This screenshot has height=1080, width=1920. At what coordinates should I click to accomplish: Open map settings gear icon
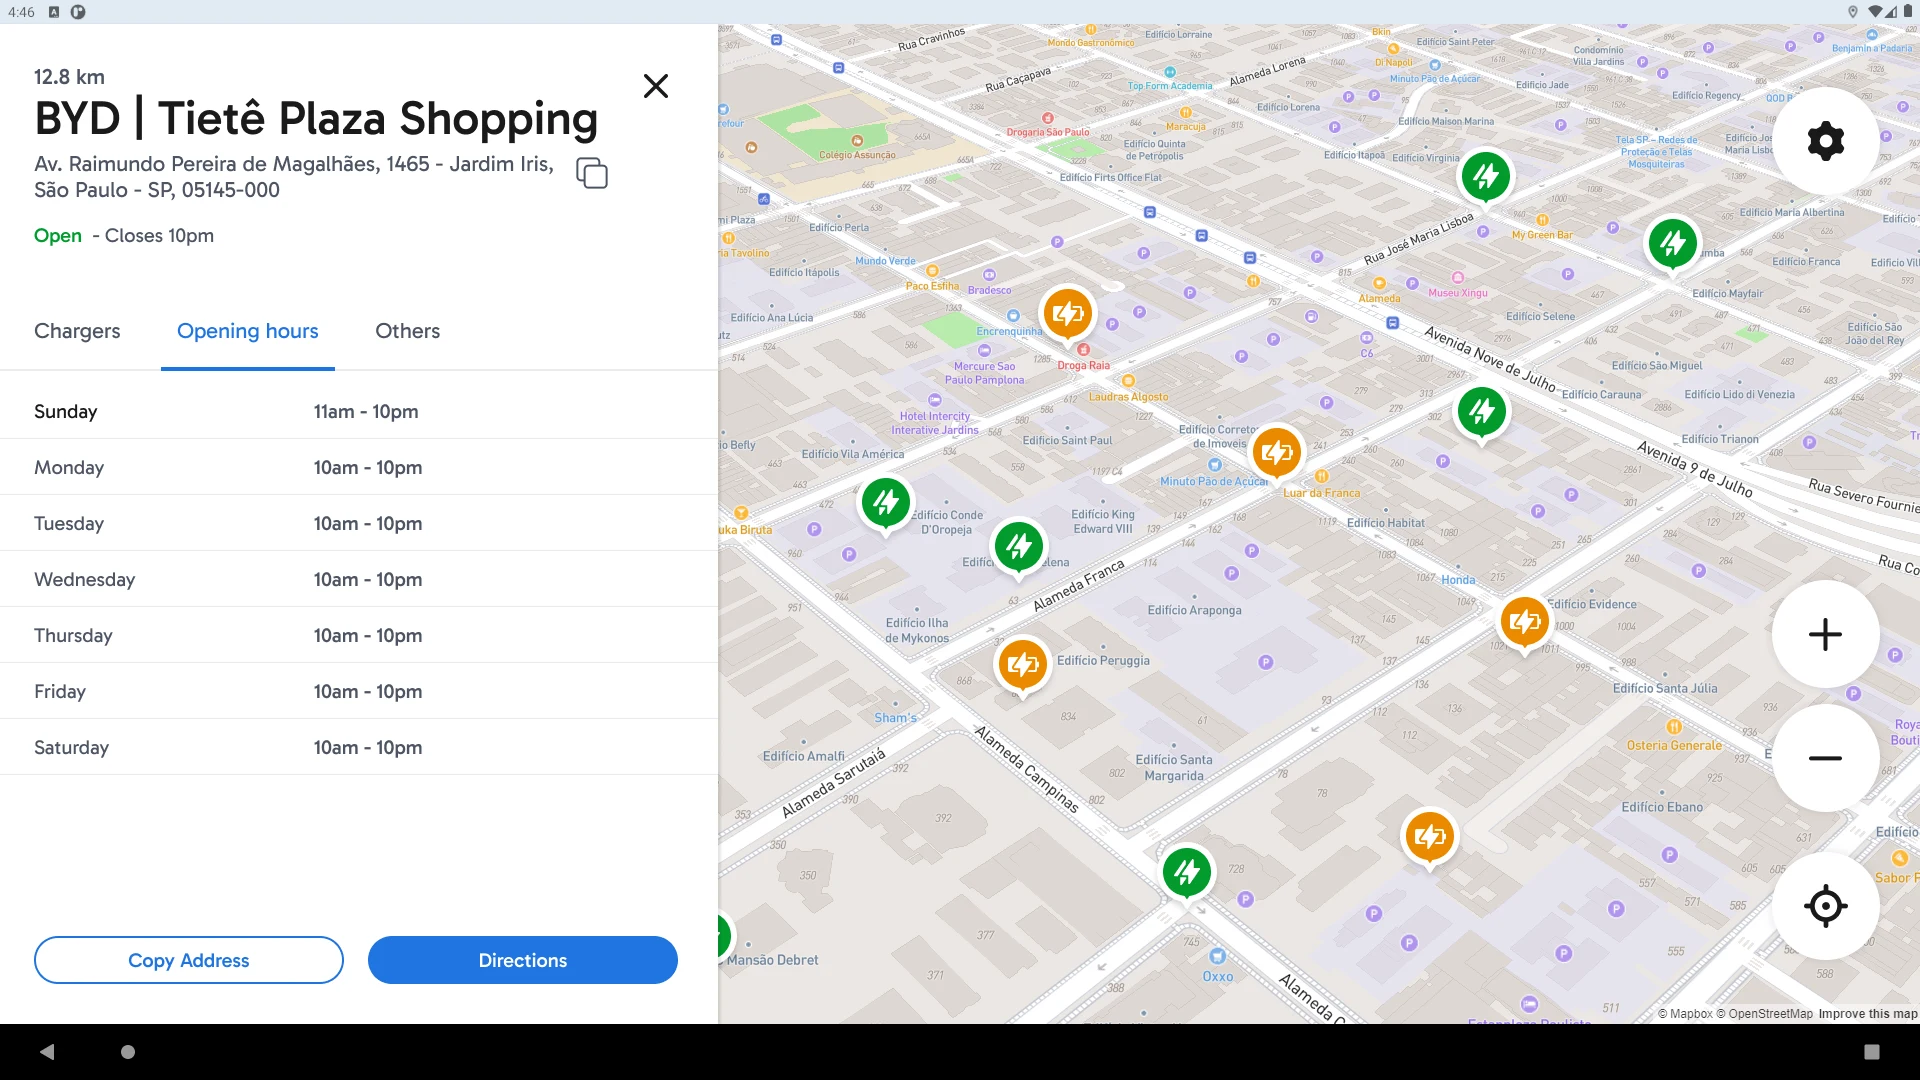1825,141
